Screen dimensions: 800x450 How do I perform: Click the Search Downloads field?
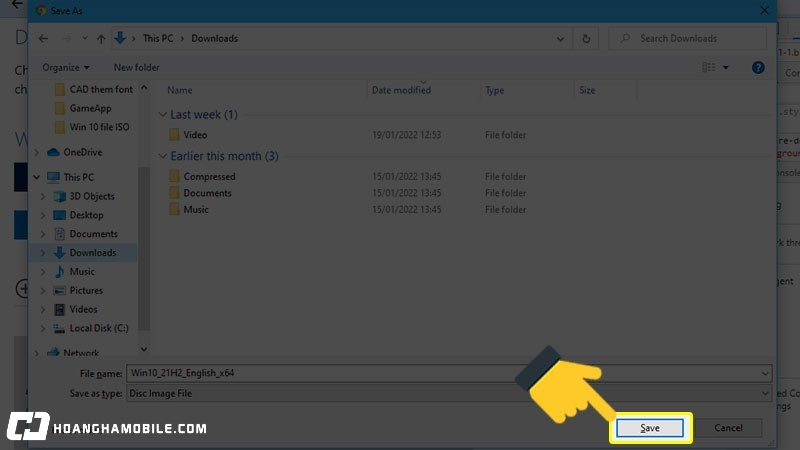click(688, 39)
